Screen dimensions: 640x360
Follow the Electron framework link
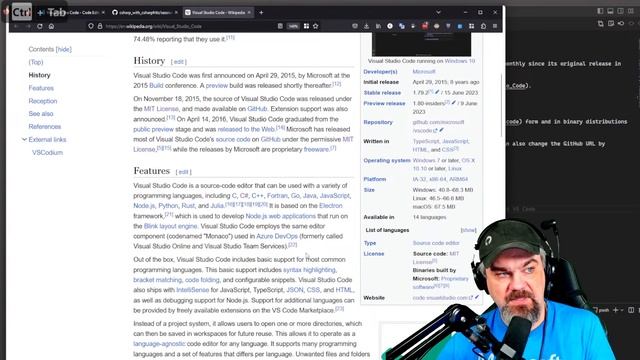coord(331,206)
